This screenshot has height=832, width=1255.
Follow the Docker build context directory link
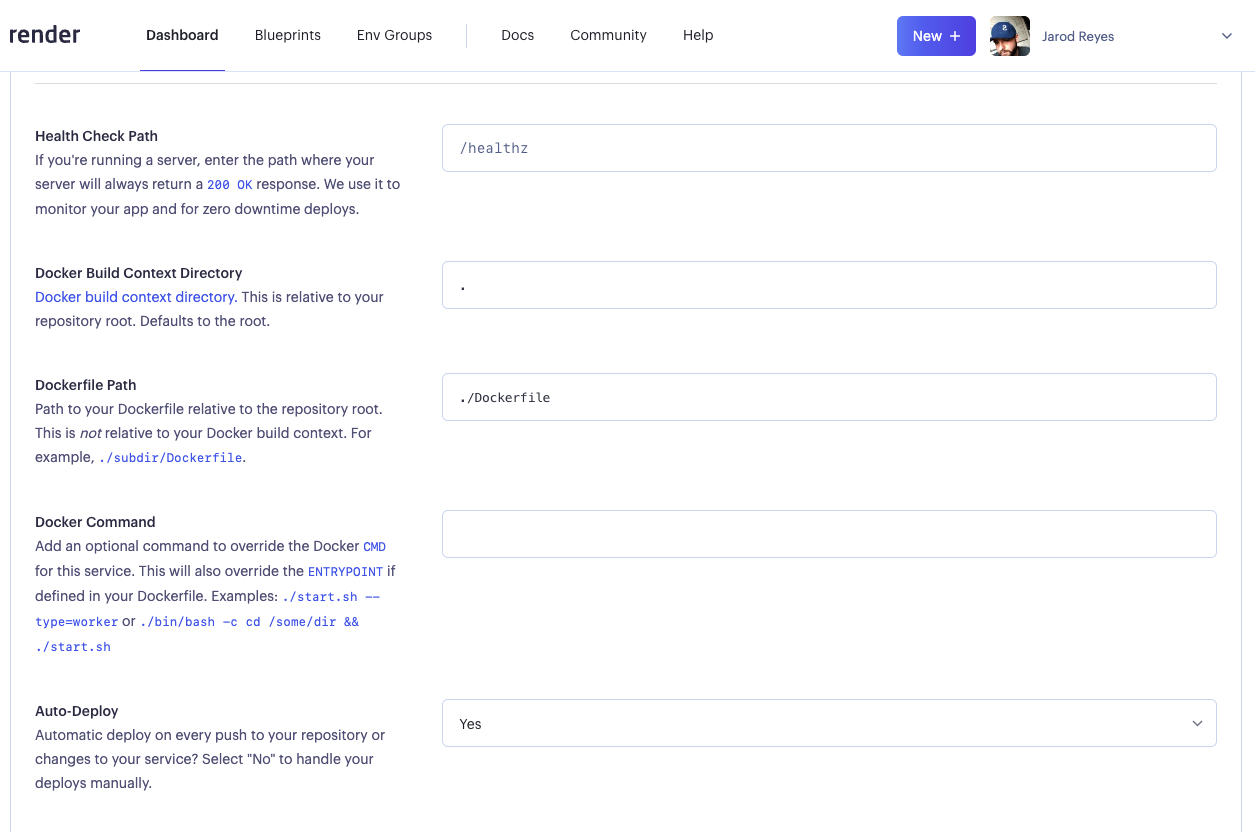[x=135, y=297]
